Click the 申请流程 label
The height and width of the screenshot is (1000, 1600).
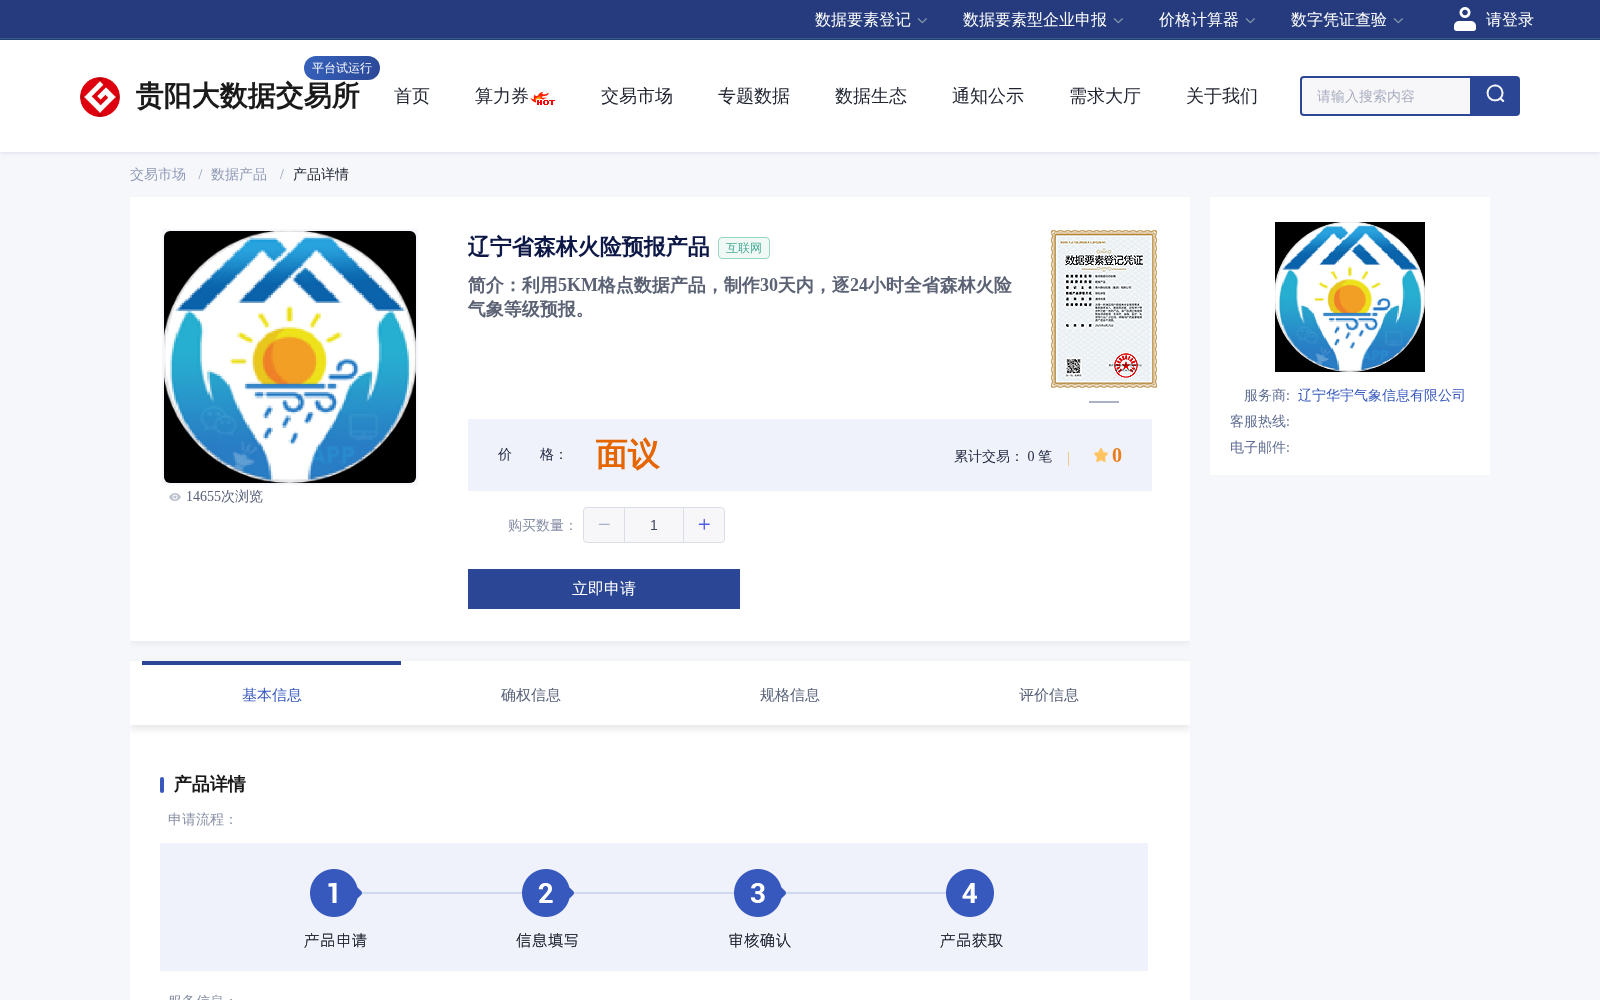tap(202, 820)
